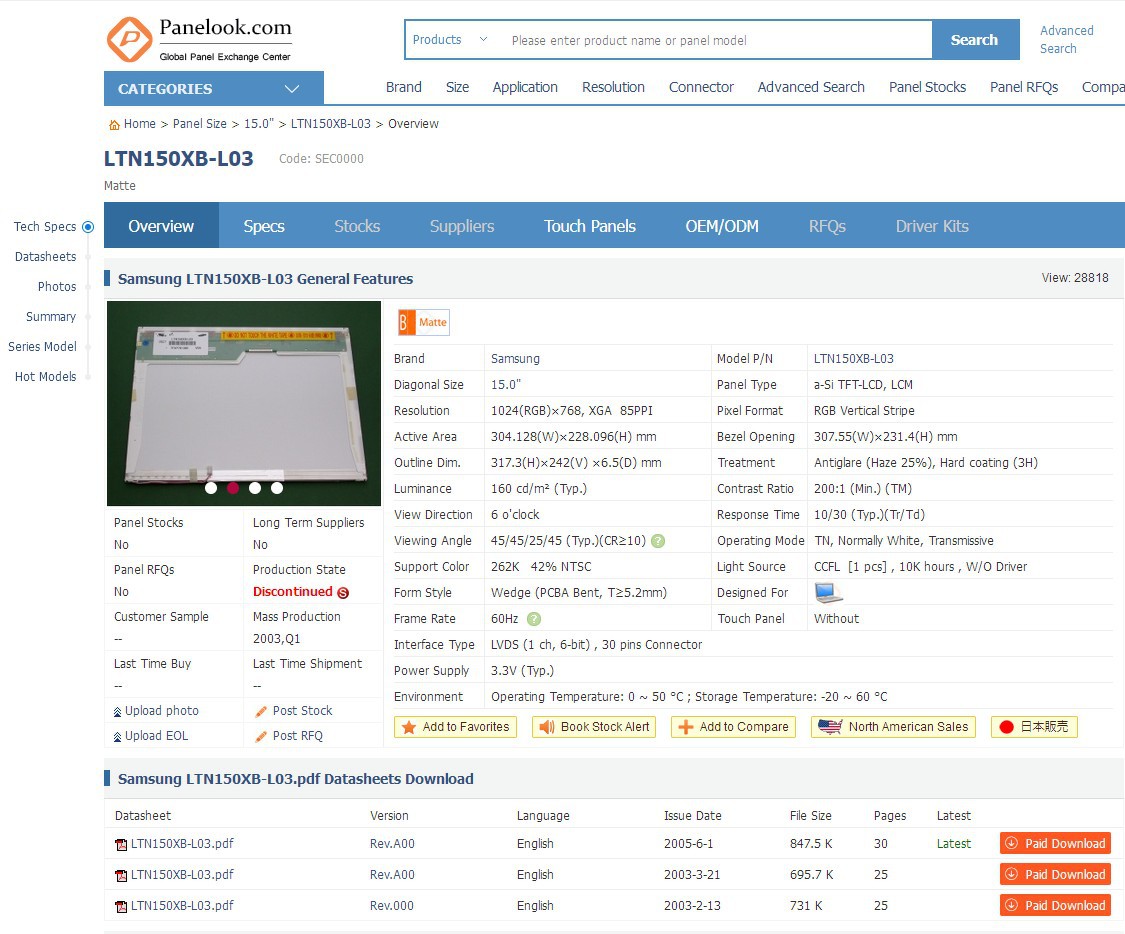
Task: Click Add to Favorites star button
Action: 456,727
